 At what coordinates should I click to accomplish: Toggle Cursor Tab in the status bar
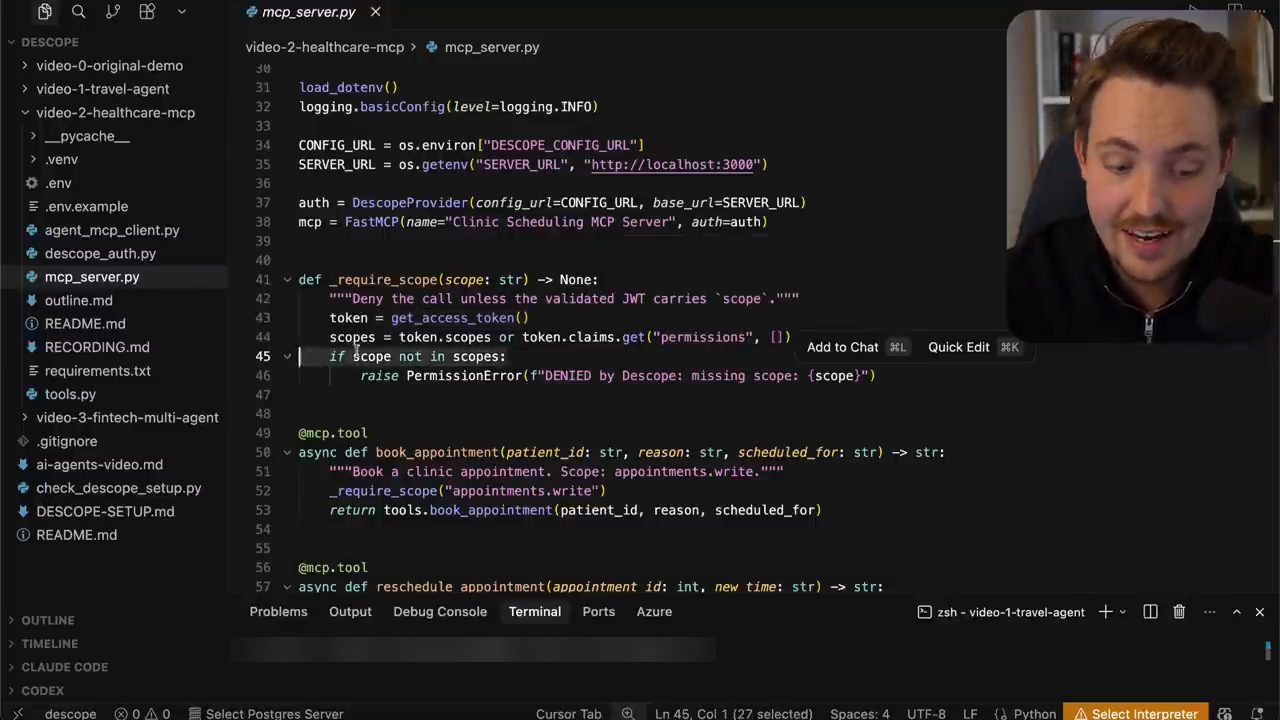coord(568,713)
